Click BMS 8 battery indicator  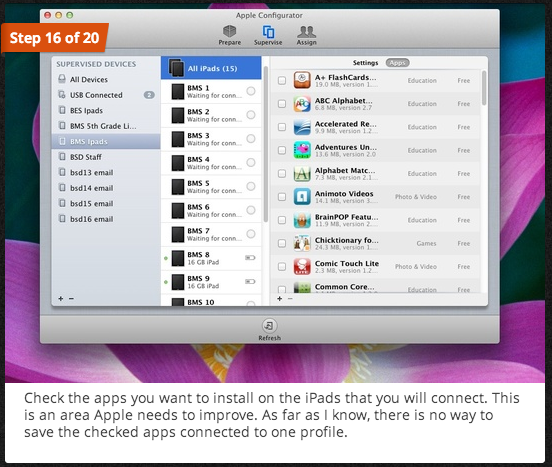coord(250,258)
